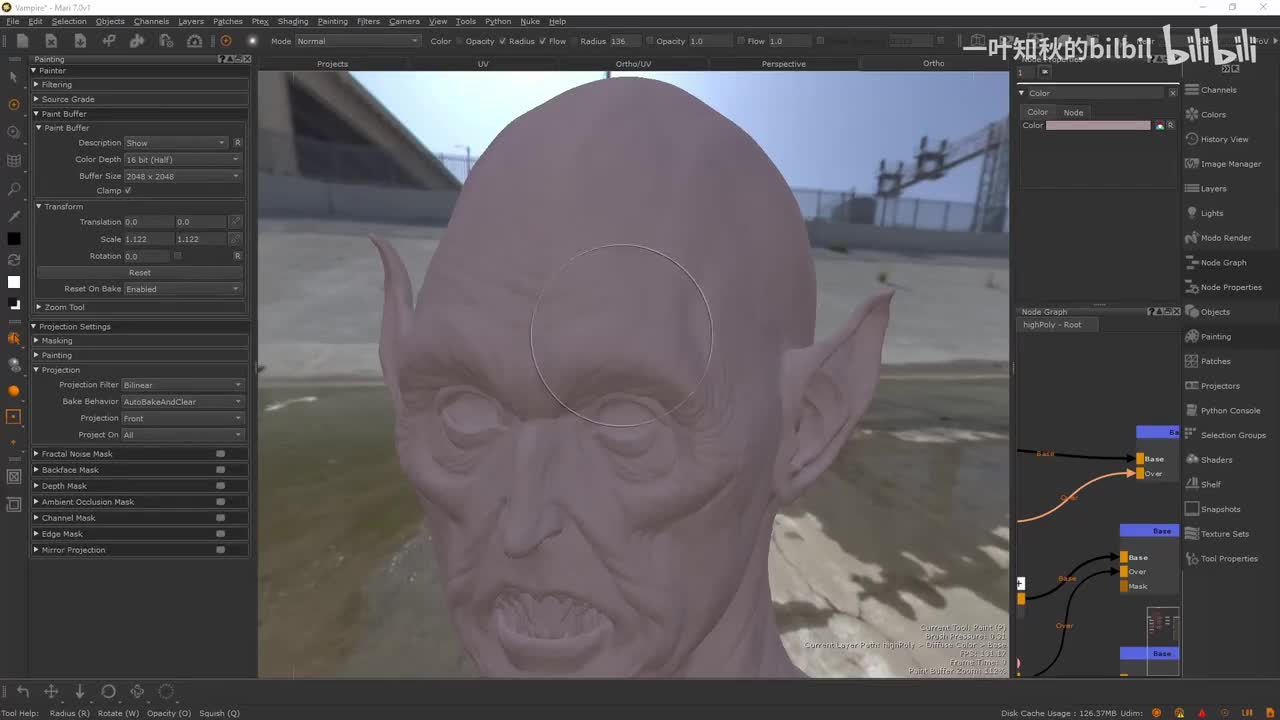Click the black foreground color swatch

pos(14,239)
